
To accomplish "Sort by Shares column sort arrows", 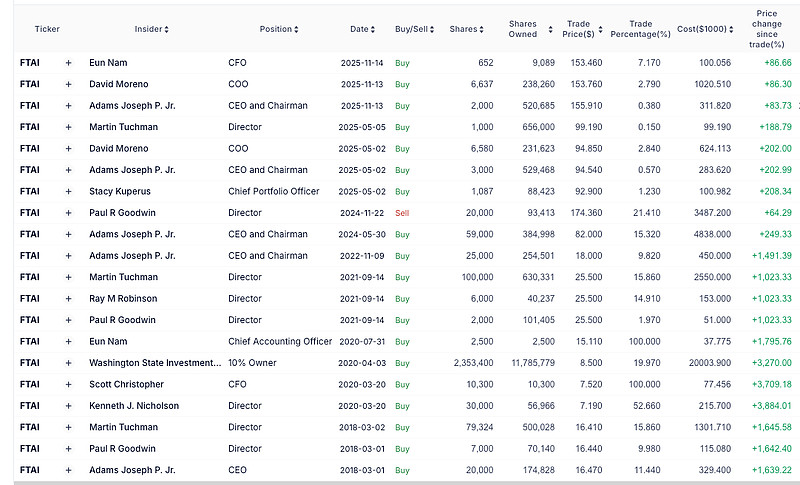I will click(x=482, y=30).
